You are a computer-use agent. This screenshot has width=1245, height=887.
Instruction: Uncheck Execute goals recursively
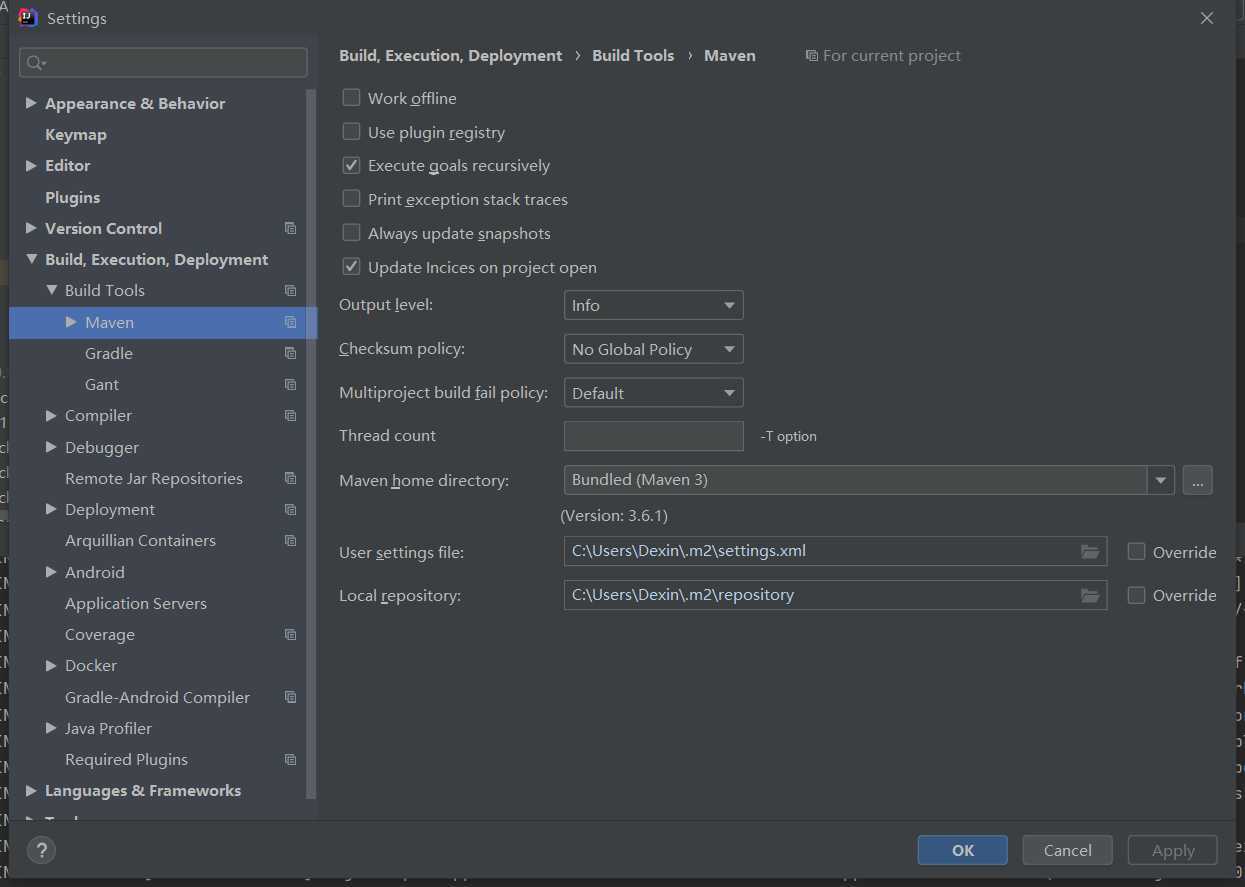click(351, 165)
